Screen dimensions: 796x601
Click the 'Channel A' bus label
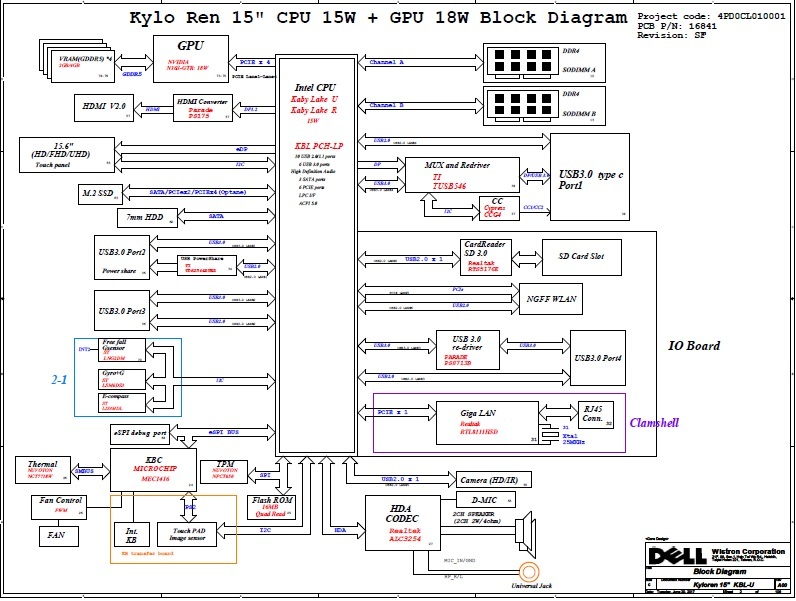click(x=387, y=62)
